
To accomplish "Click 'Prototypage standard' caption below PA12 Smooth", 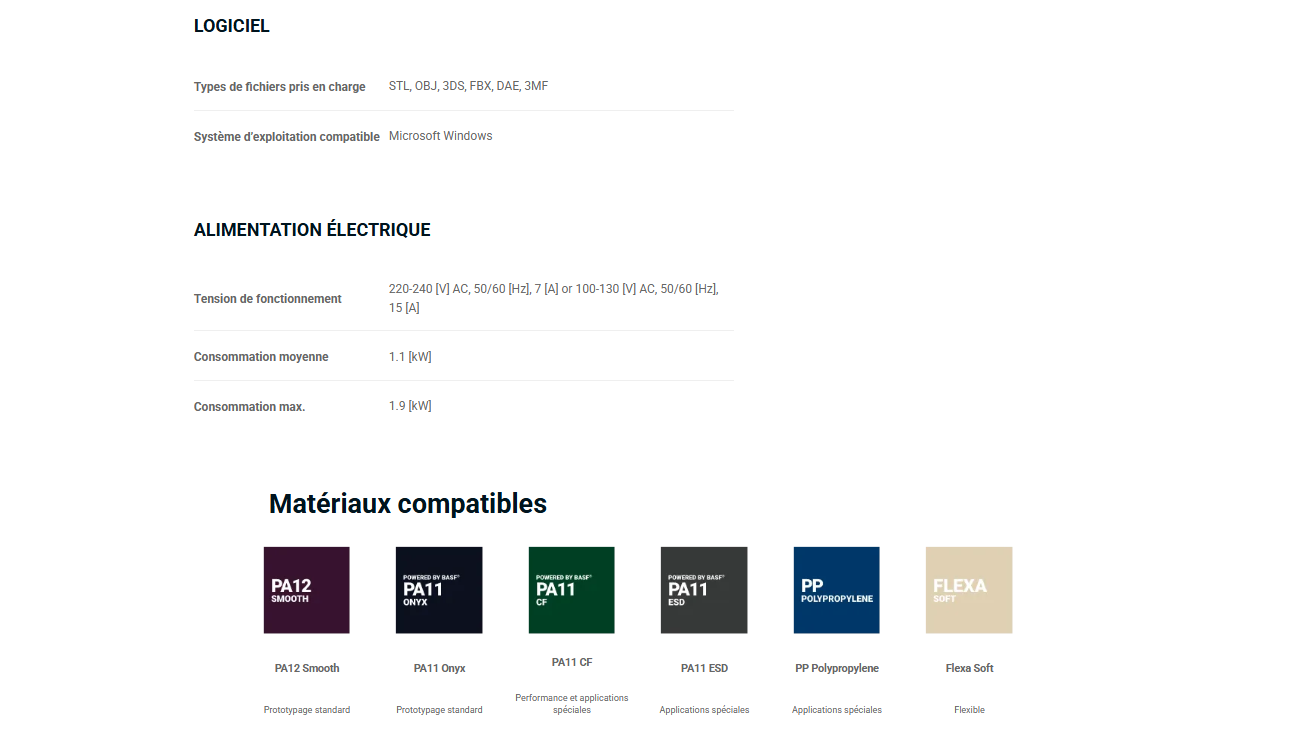I will tap(307, 710).
